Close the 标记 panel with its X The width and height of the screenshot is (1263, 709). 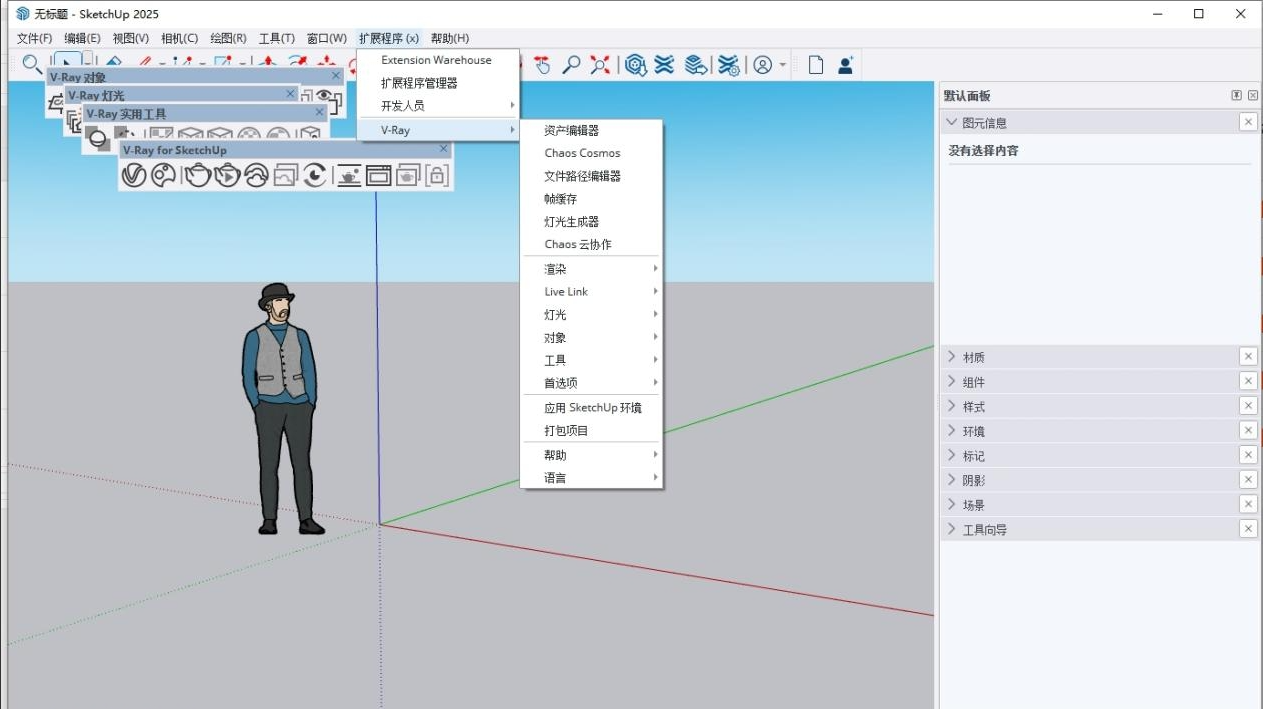tap(1248, 455)
